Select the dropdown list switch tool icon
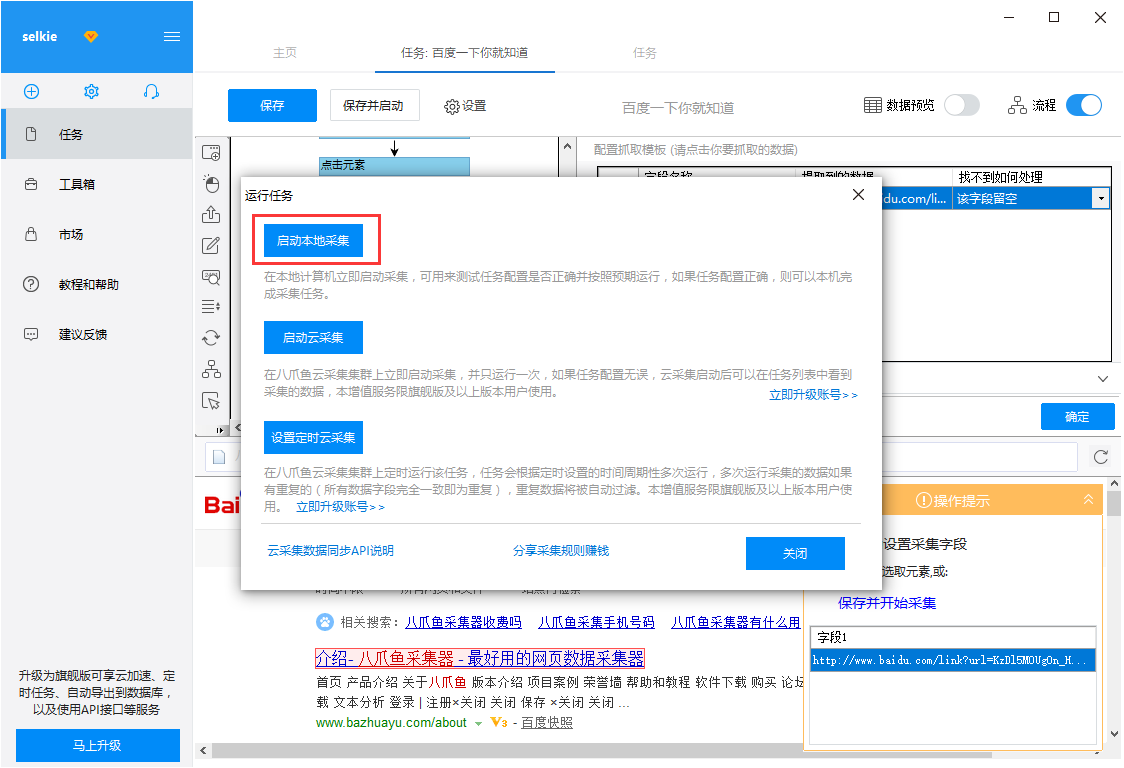This screenshot has width=1124, height=768. coord(211,307)
